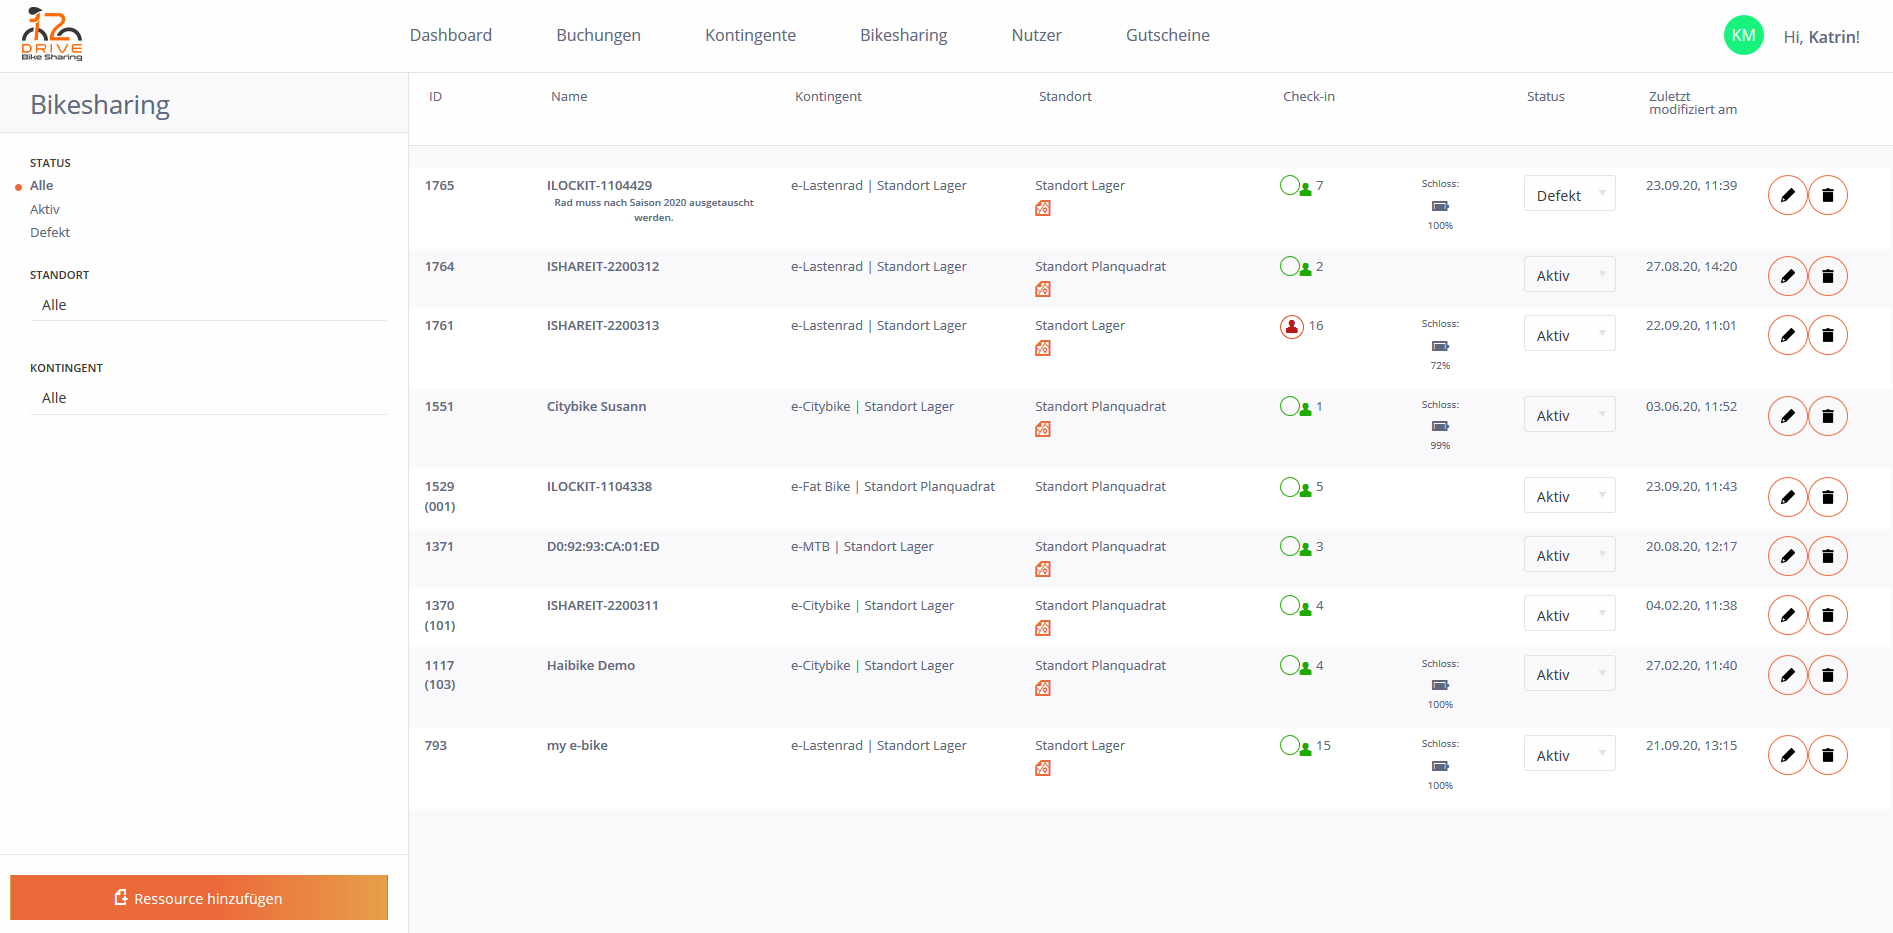Open the map icon for Citybike Susann's Standort
The width and height of the screenshot is (1893, 933).
tap(1043, 429)
